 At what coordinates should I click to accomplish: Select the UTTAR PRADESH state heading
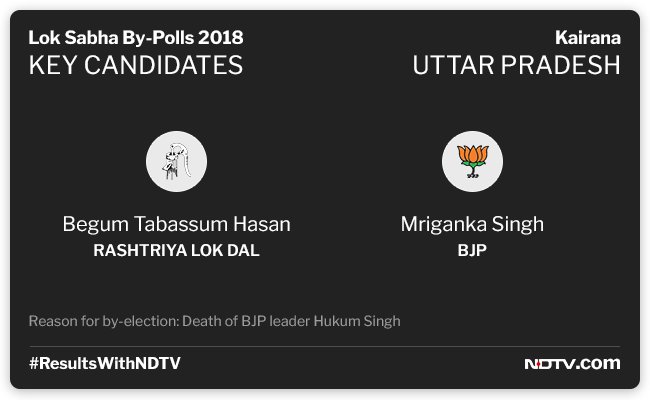click(x=517, y=65)
